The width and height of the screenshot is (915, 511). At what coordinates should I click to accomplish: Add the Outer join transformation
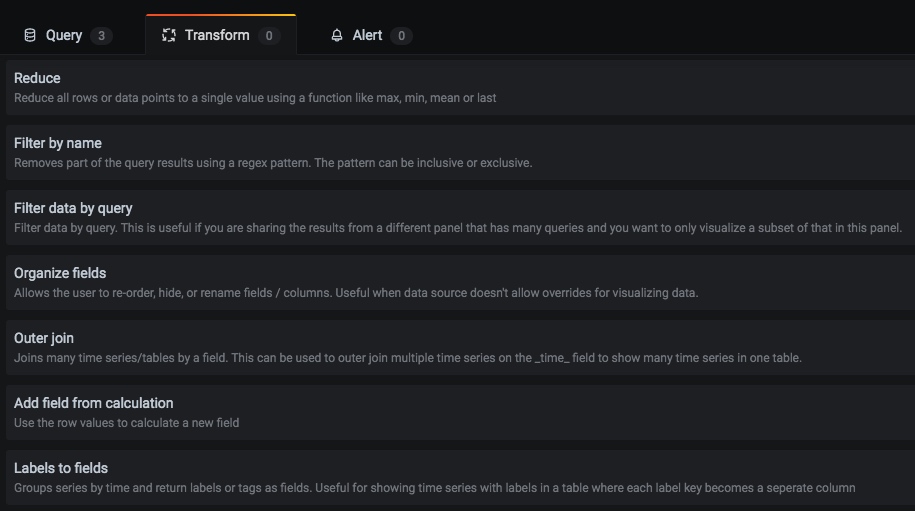[x=44, y=338]
